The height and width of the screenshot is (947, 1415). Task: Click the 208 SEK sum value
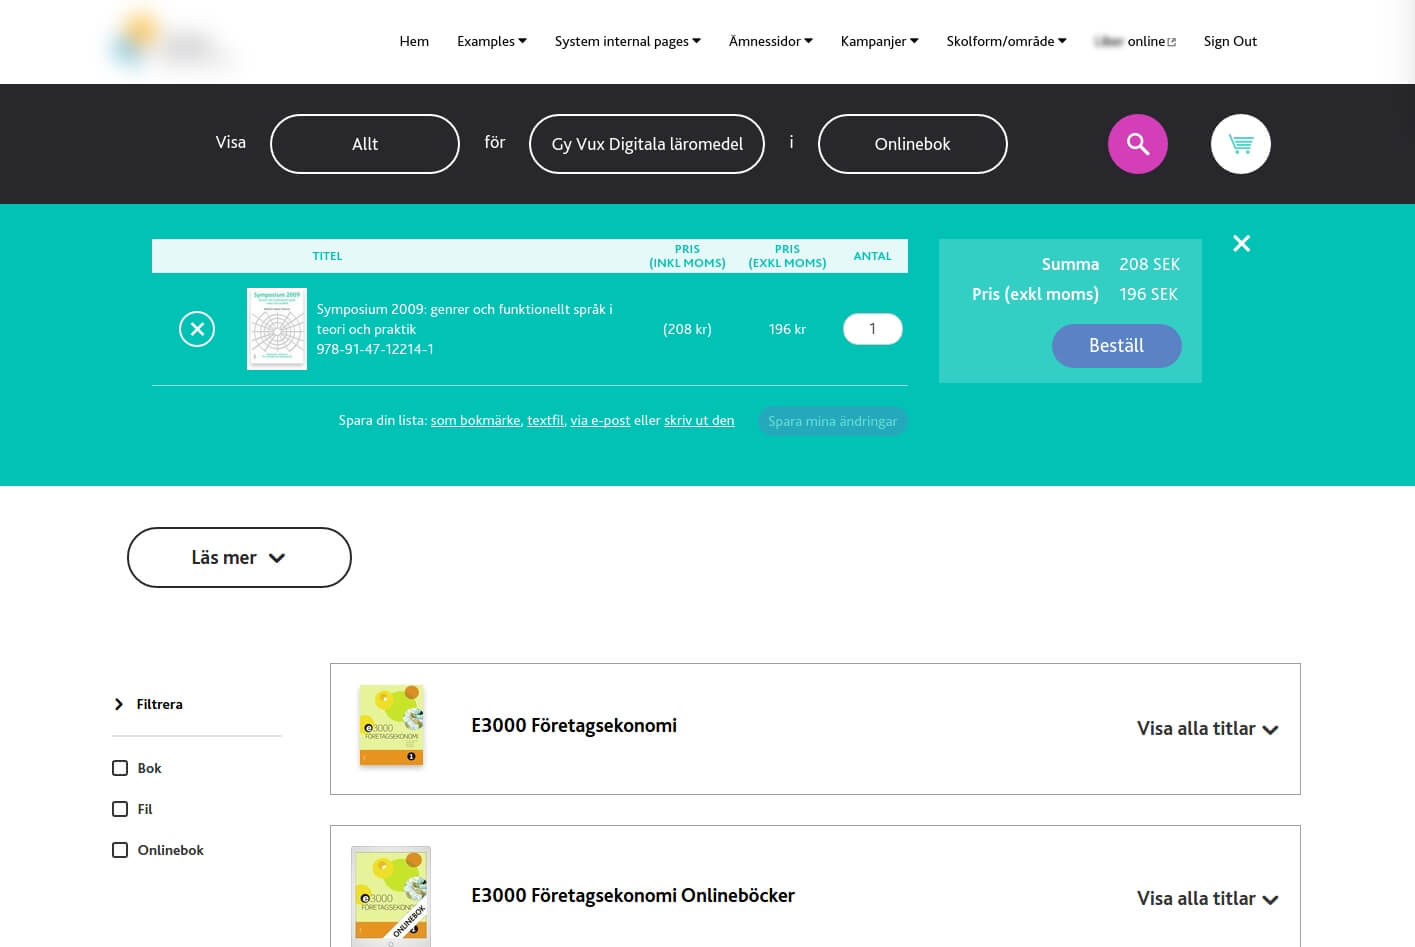tap(1149, 264)
